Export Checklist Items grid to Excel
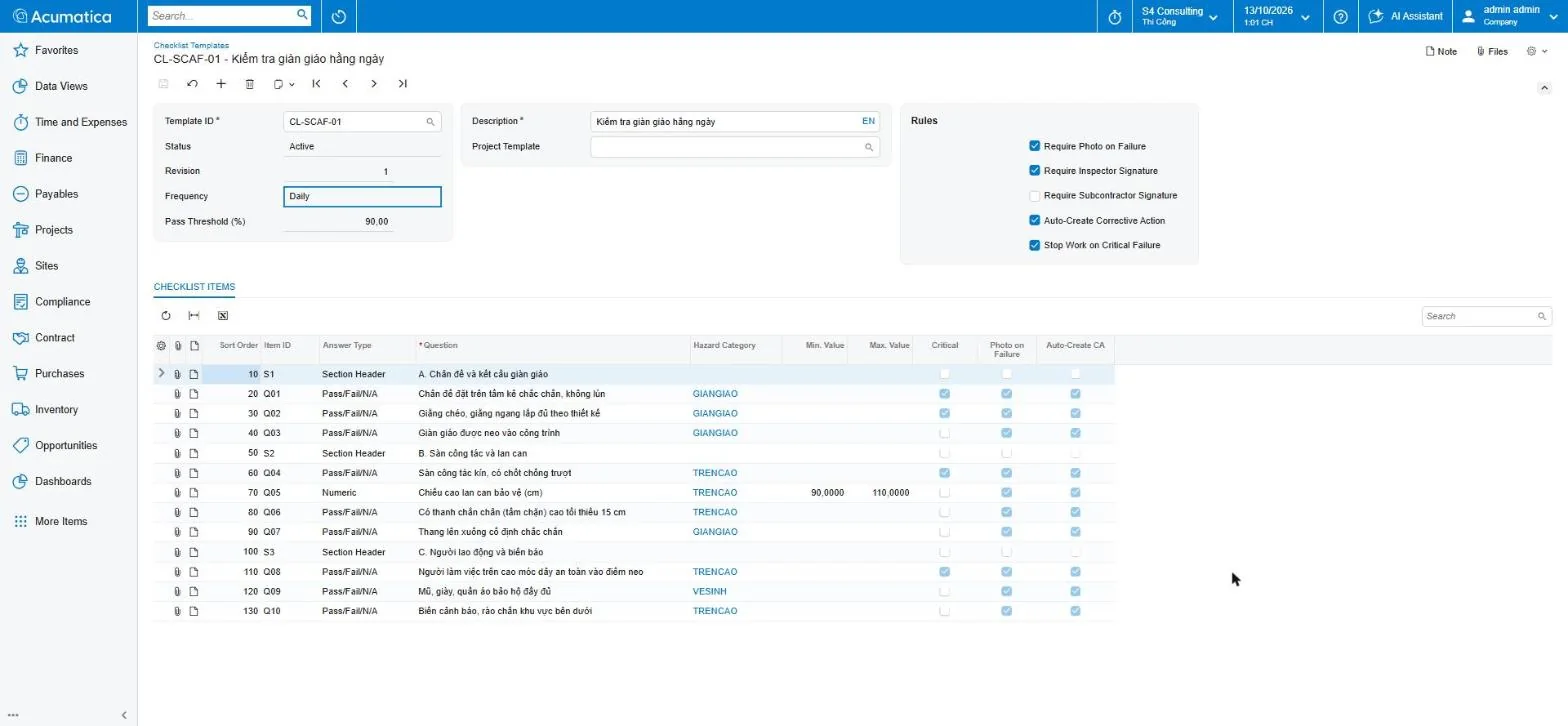This screenshot has width=1568, height=726. pyautogui.click(x=223, y=316)
